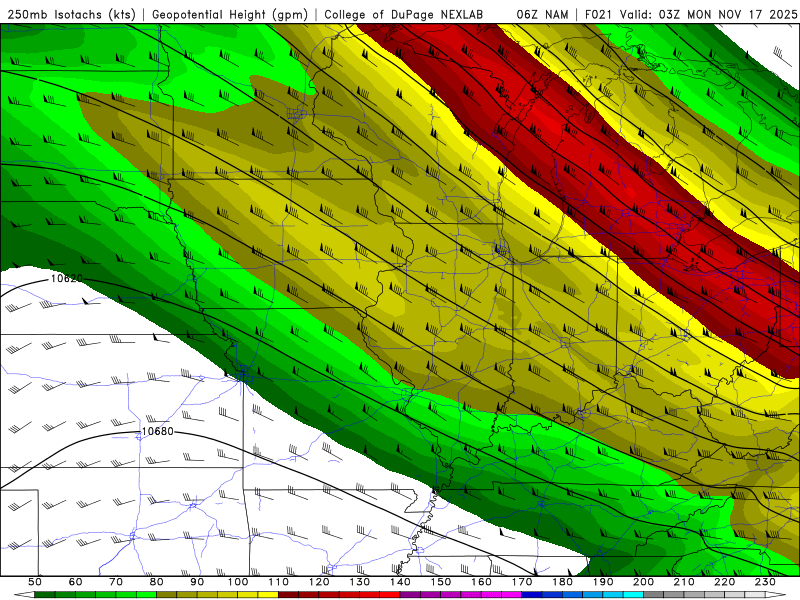The height and width of the screenshot is (600, 800).
Task: Click the 150 value on the color scale
Action: click(x=441, y=582)
